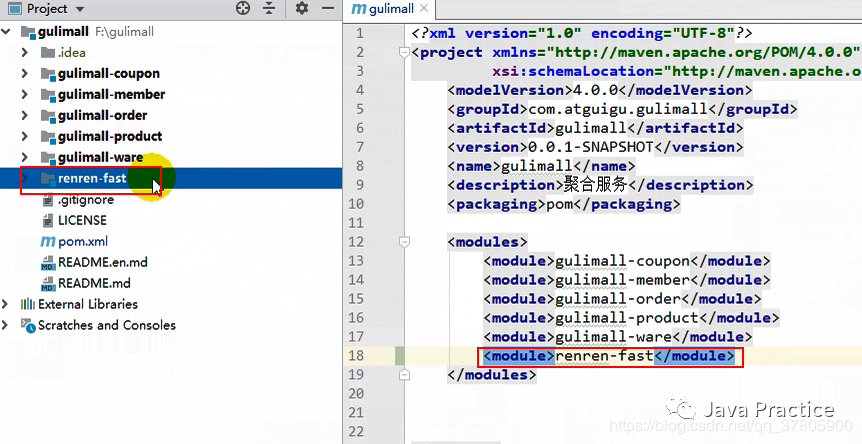Select README.en.md in the tree
Image resolution: width=862 pixels, height=444 pixels.
tap(103, 262)
